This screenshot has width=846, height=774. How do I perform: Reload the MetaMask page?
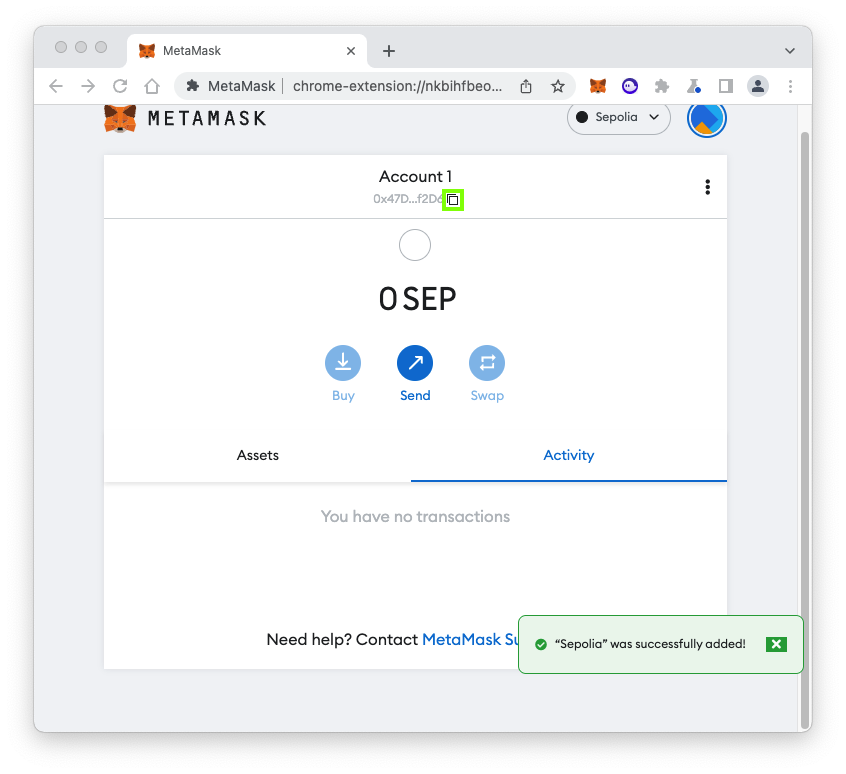(120, 86)
